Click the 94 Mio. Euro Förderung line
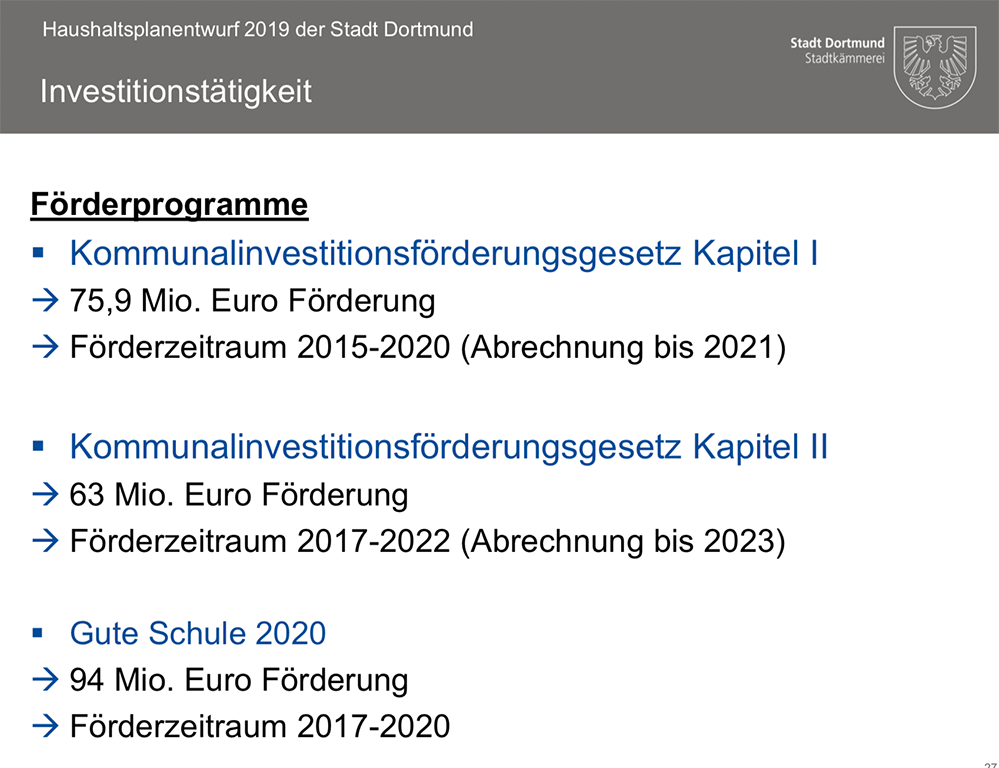Viewport: 999px width, 768px height. pyautogui.click(x=239, y=681)
